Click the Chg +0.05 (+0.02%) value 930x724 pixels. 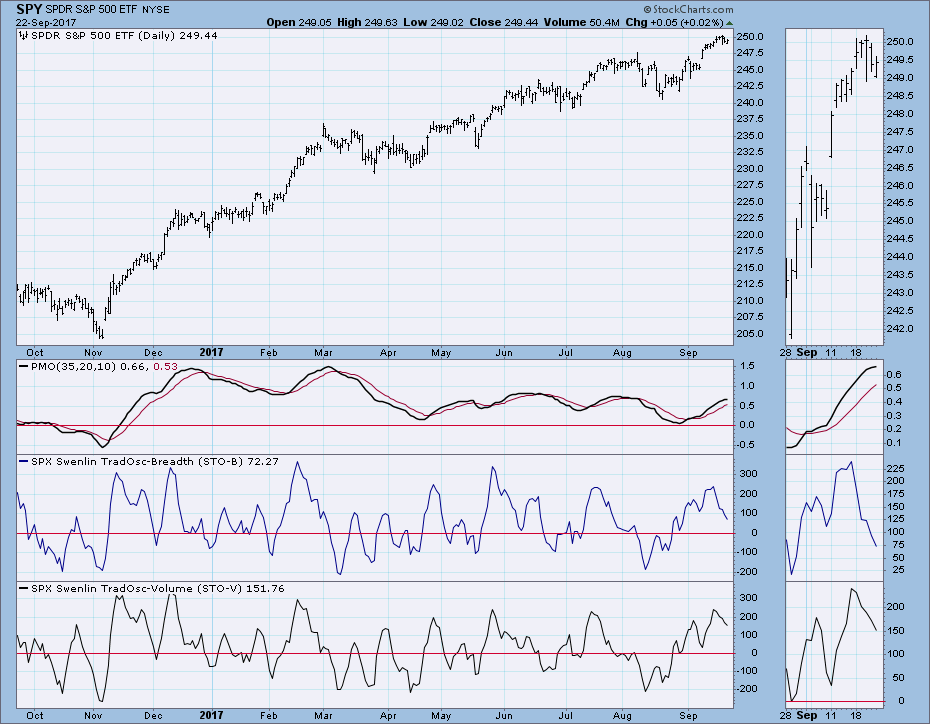pyautogui.click(x=674, y=23)
